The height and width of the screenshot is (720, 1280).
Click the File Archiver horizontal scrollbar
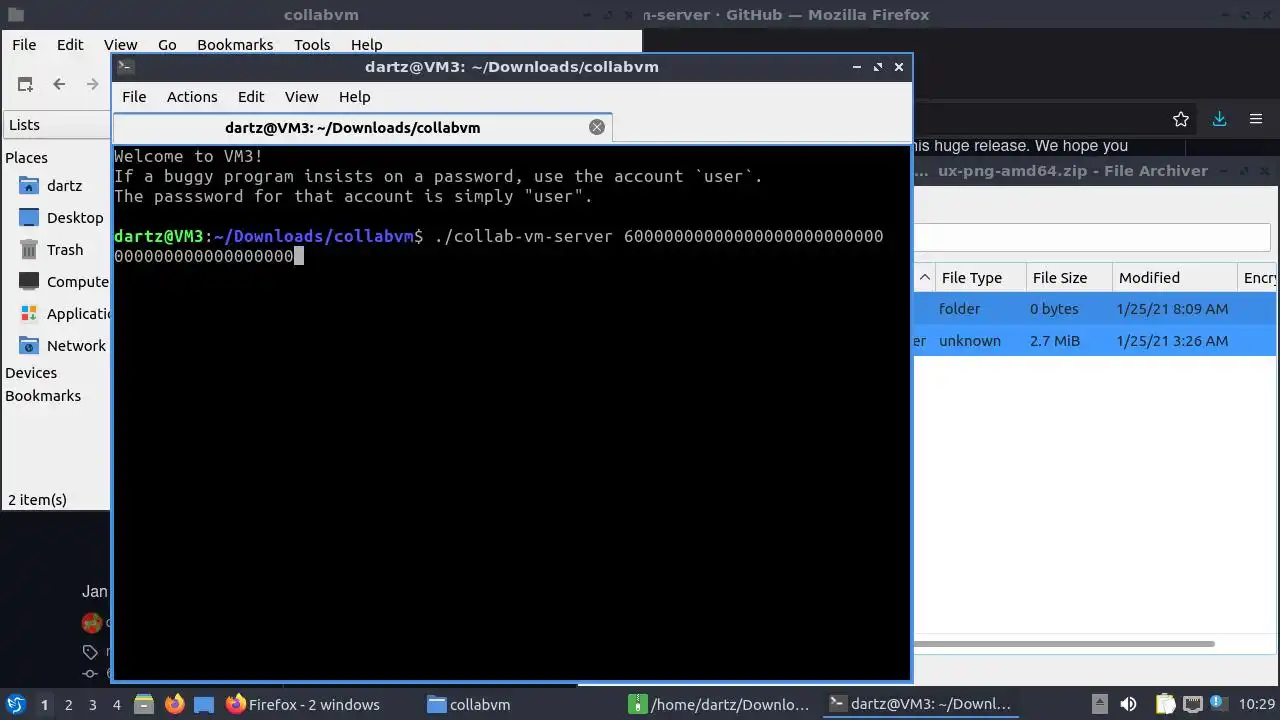(1064, 644)
